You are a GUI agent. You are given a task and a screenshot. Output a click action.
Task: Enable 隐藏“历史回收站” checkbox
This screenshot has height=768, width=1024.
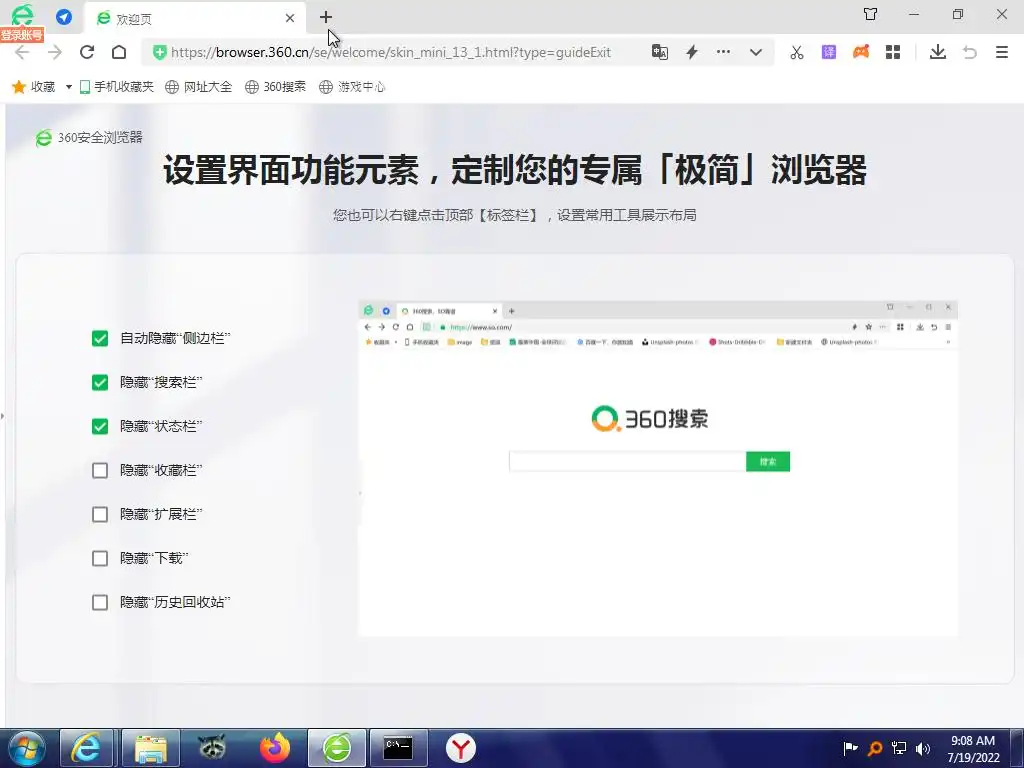100,602
